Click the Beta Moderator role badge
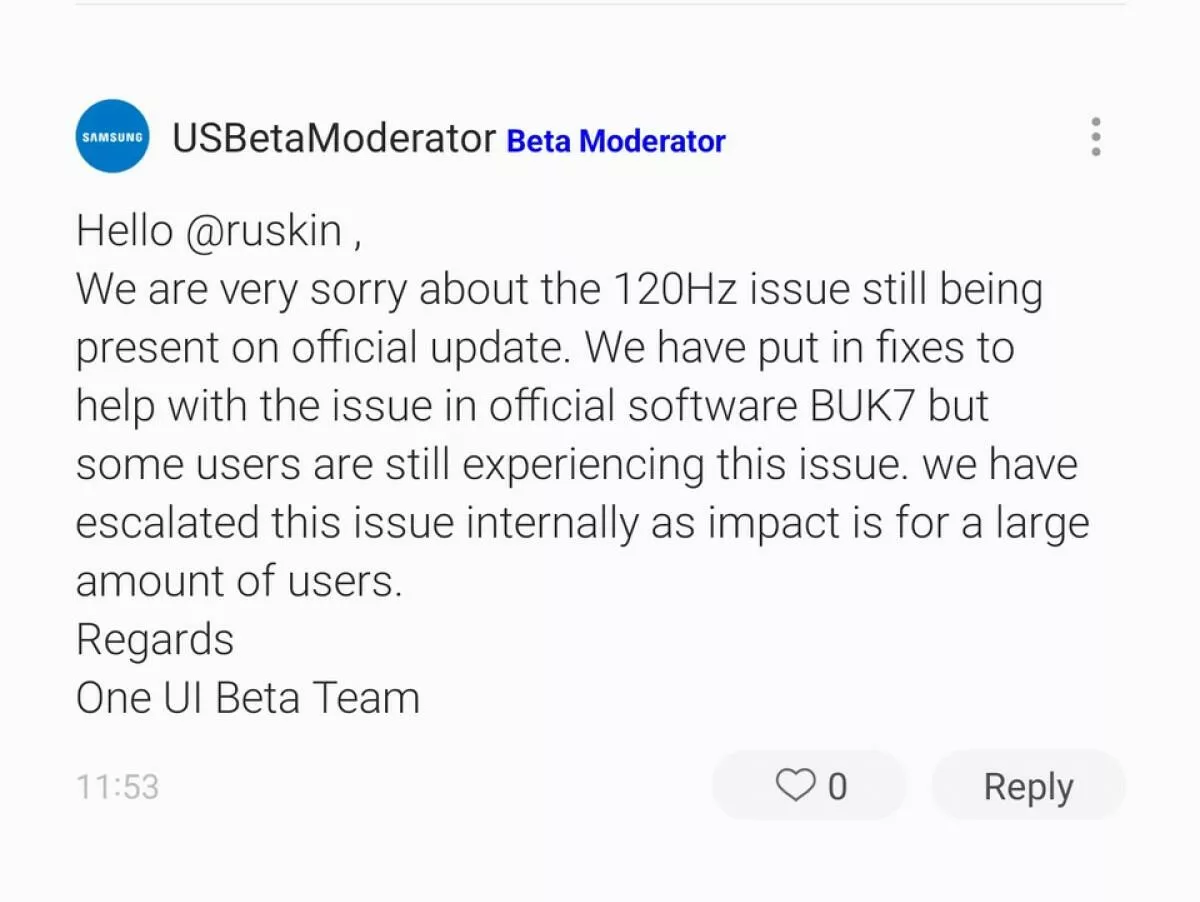This screenshot has height=902, width=1200. [616, 141]
